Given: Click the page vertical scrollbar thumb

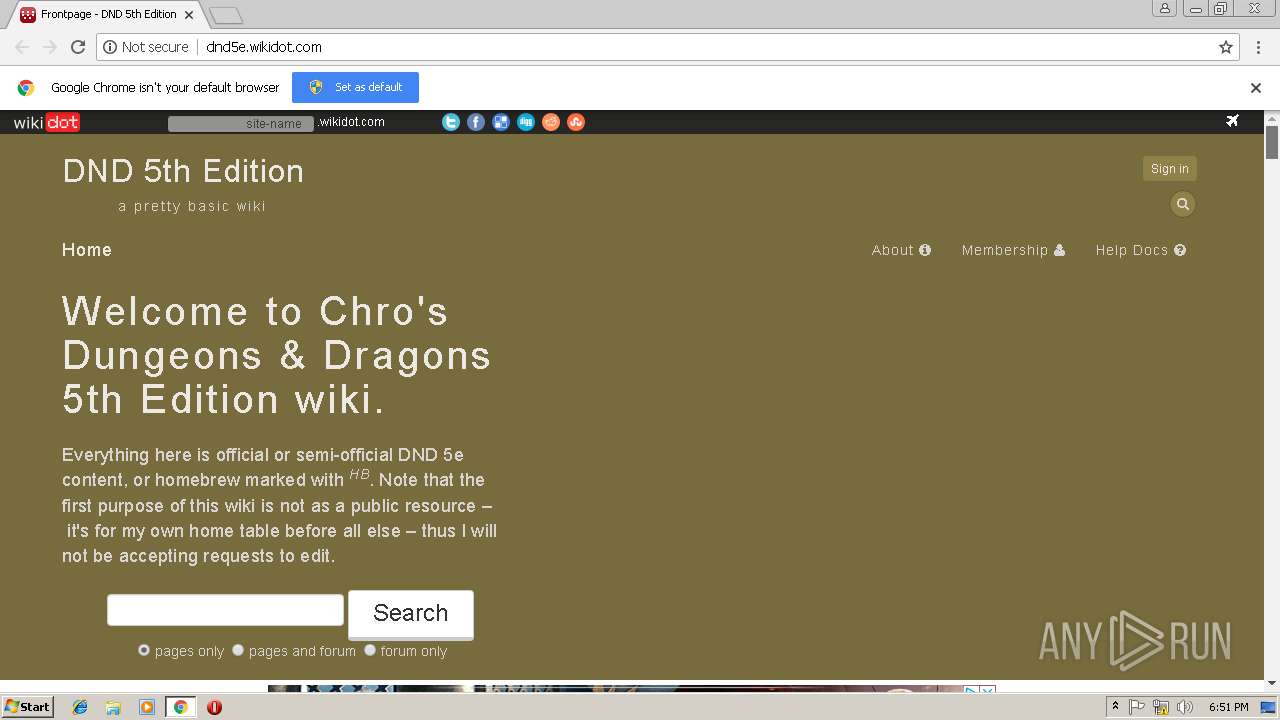Looking at the screenshot, I should pyautogui.click(x=1272, y=143).
